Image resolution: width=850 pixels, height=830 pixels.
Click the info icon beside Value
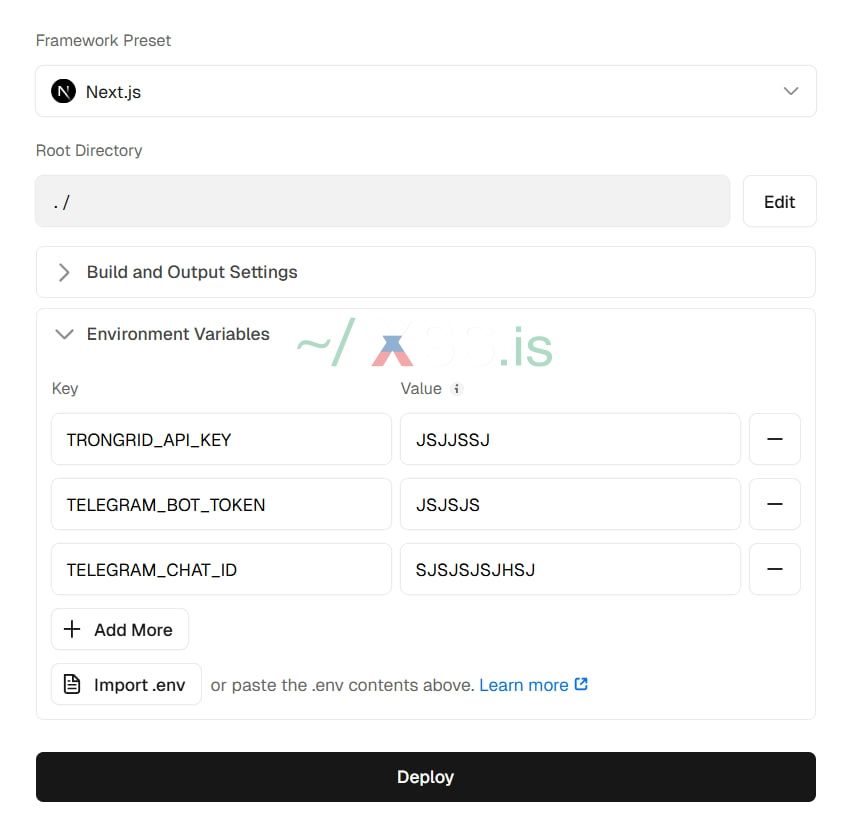pyautogui.click(x=457, y=389)
